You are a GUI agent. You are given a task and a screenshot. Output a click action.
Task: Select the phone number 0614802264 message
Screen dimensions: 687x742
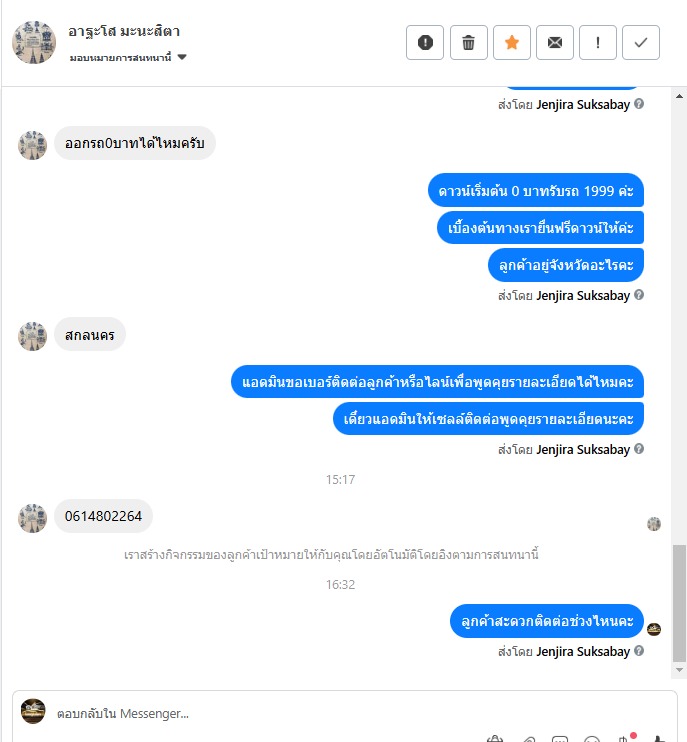pos(103,516)
